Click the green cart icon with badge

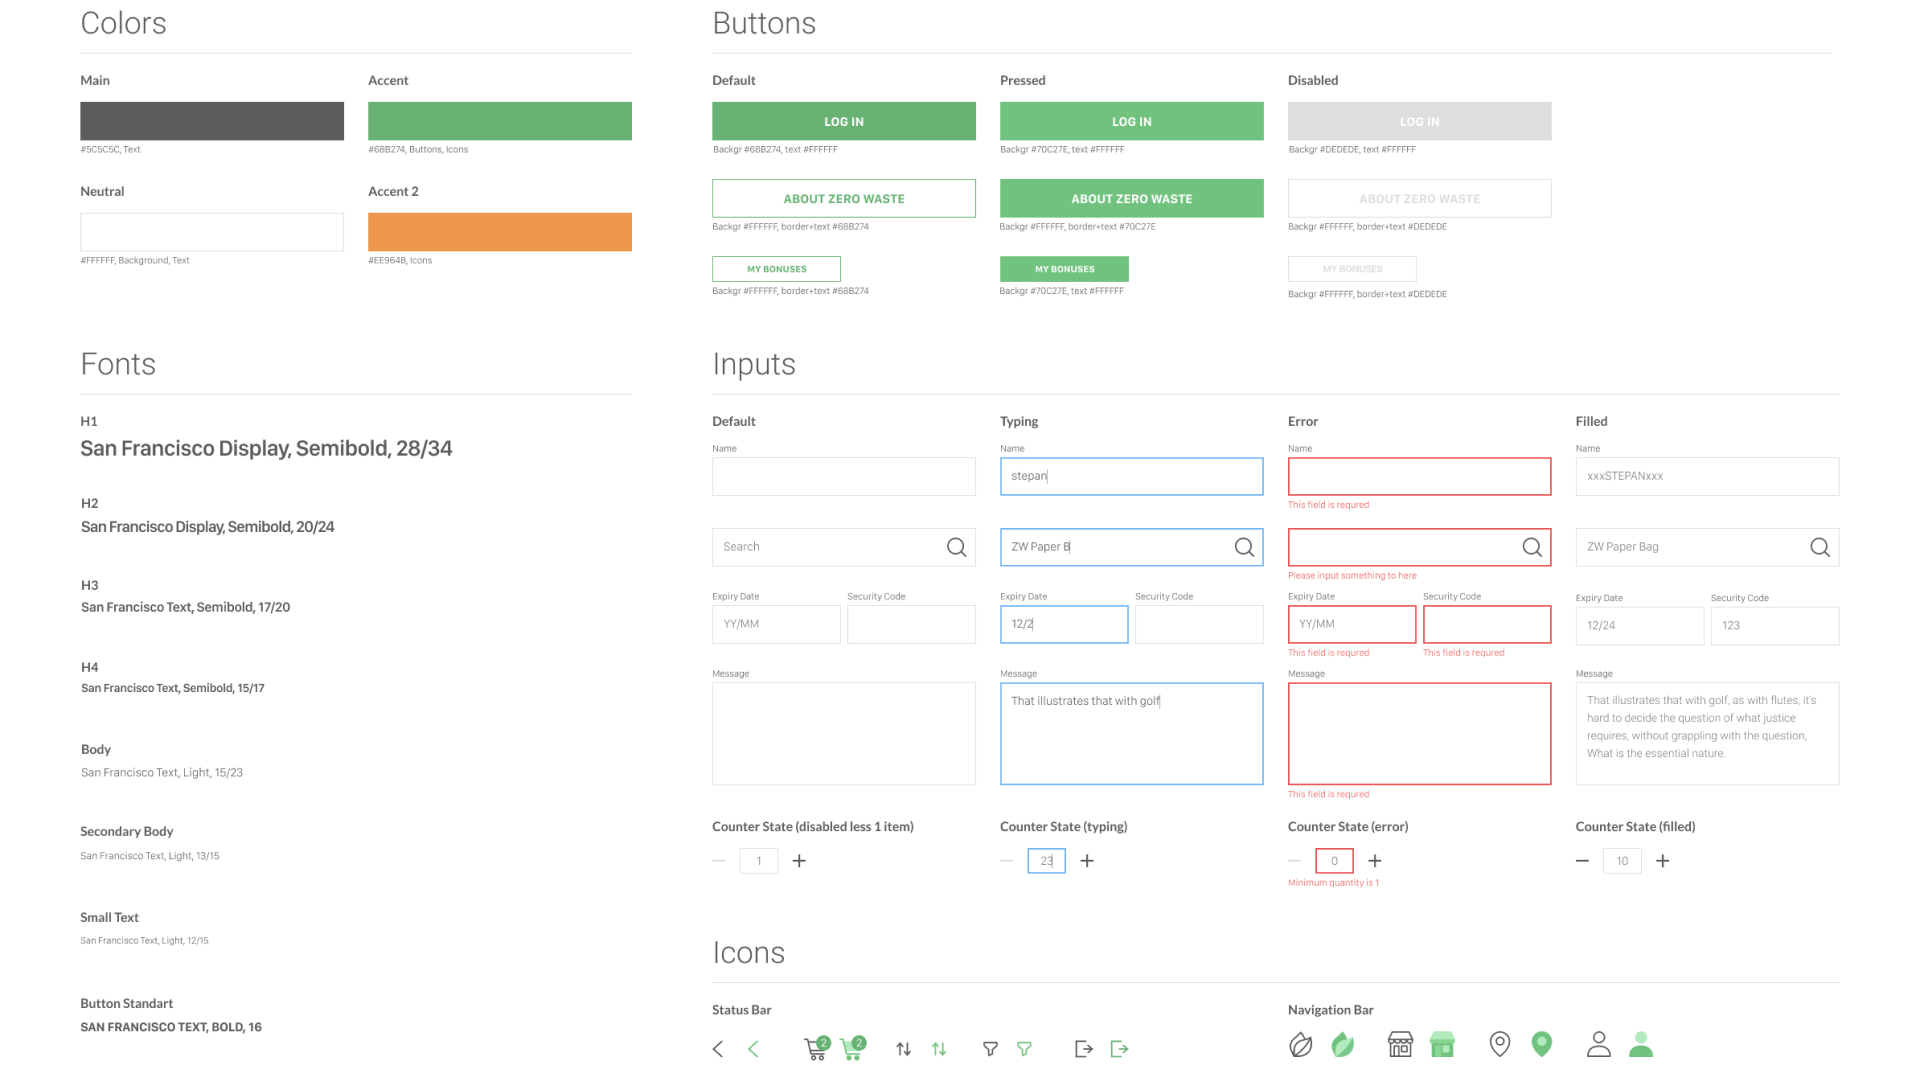(853, 1048)
